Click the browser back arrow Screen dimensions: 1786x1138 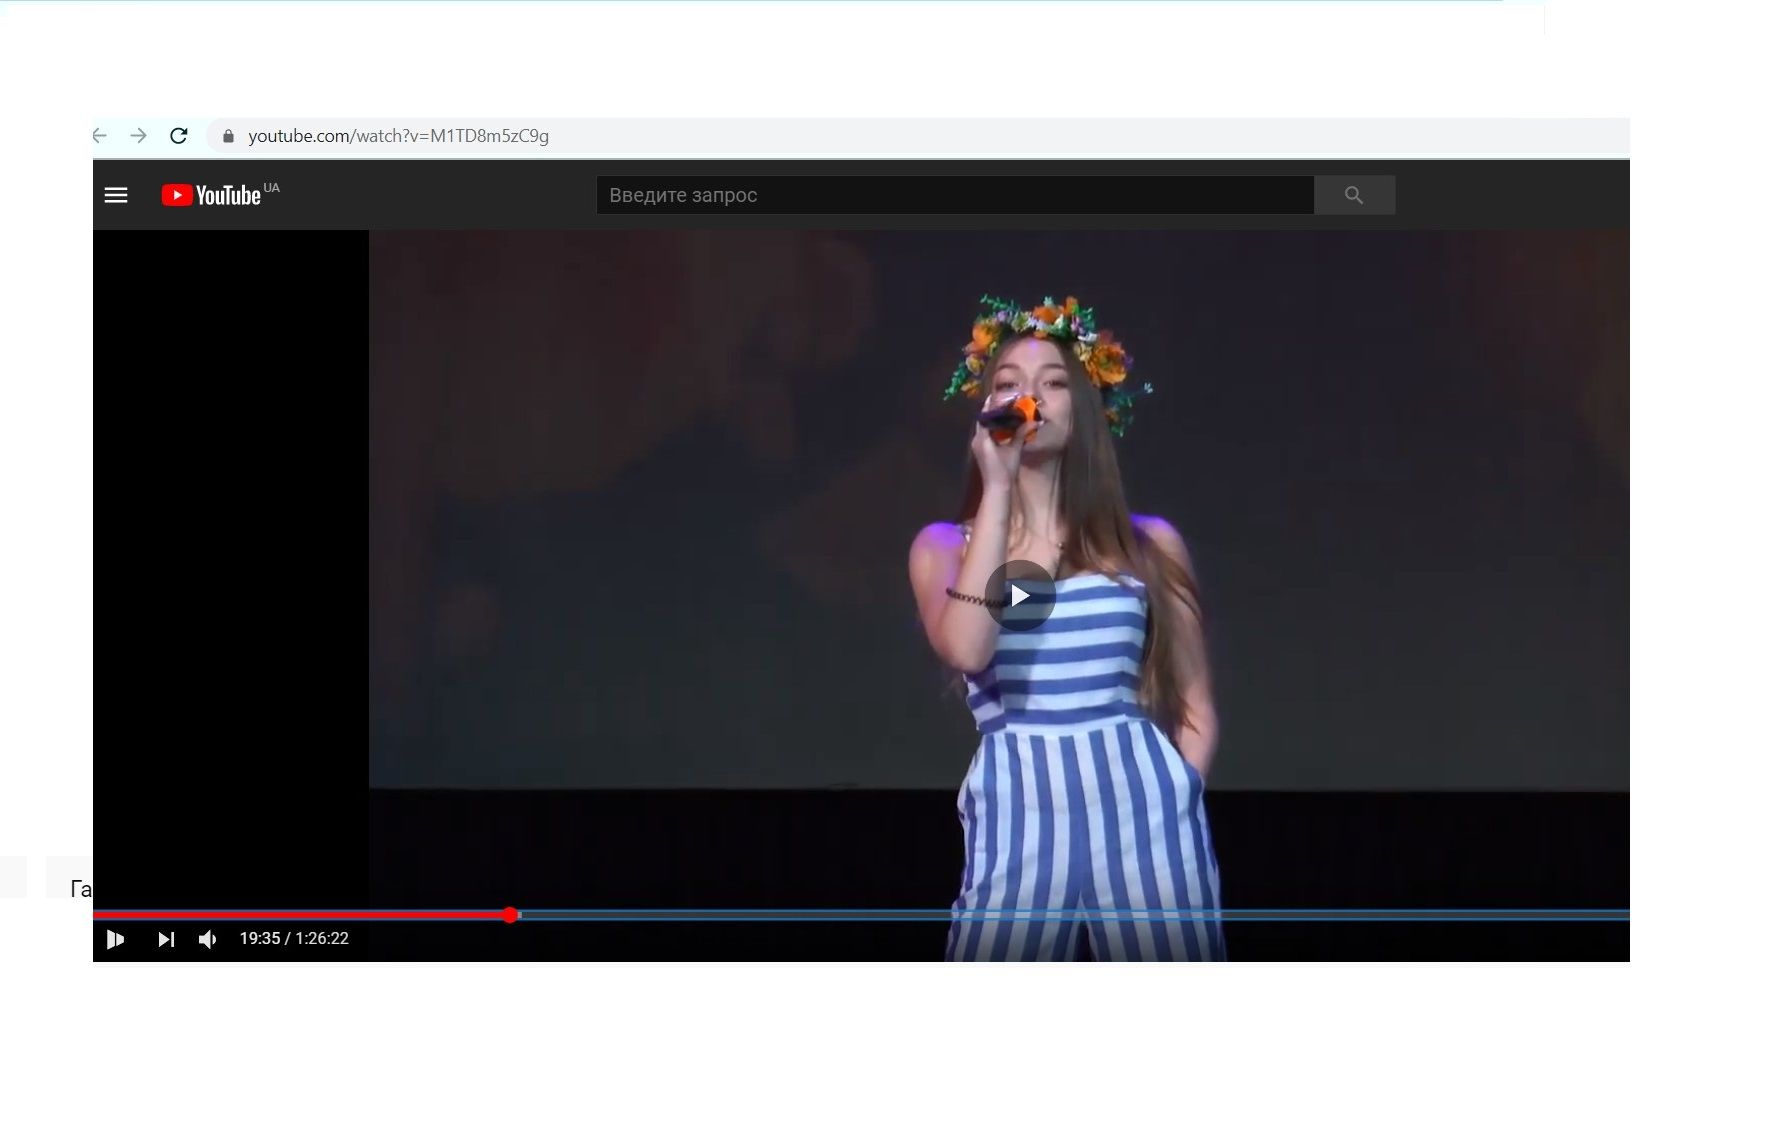point(100,136)
